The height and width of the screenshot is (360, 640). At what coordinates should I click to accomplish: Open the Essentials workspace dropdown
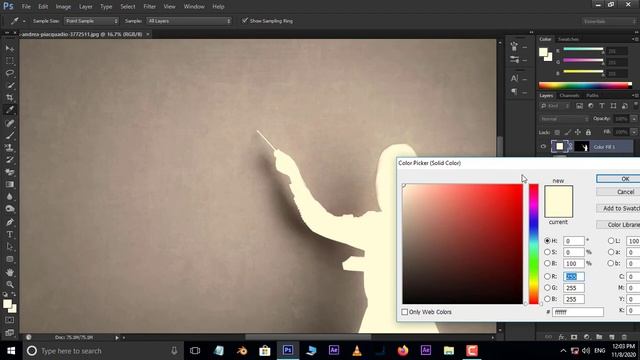click(x=610, y=21)
